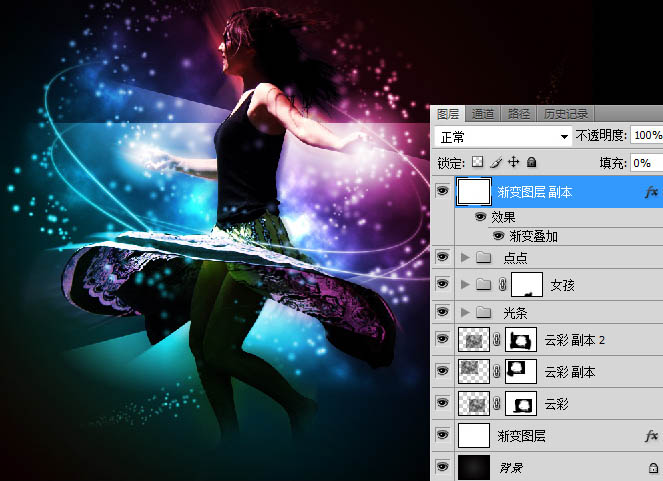Switch to the 通道 tab
Screen dimensions: 663x481
(483, 113)
